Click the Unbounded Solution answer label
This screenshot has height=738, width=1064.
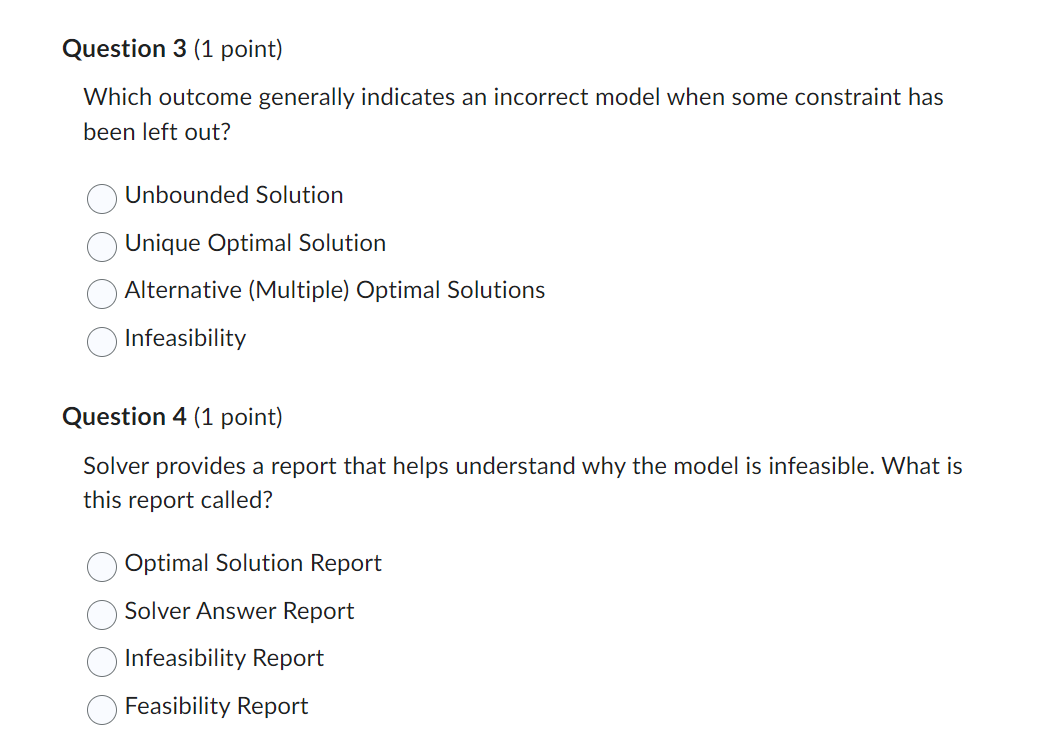233,195
